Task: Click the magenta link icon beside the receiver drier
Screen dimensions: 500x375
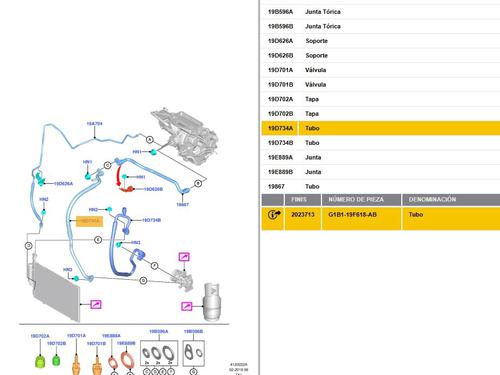Action: coord(186,306)
